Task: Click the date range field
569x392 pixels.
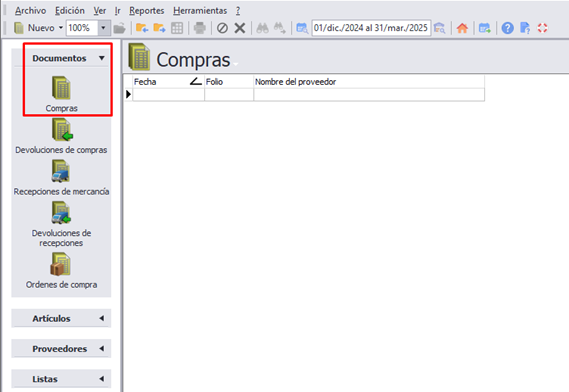Action: pos(371,28)
